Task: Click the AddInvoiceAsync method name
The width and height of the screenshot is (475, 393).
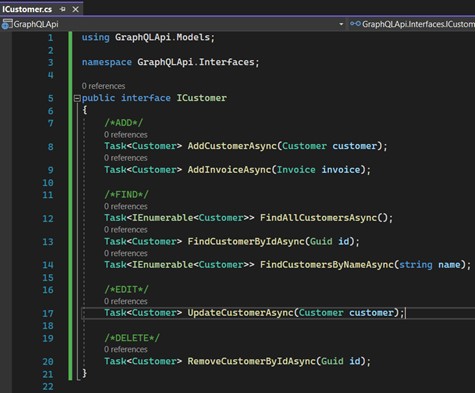Action: 229,170
